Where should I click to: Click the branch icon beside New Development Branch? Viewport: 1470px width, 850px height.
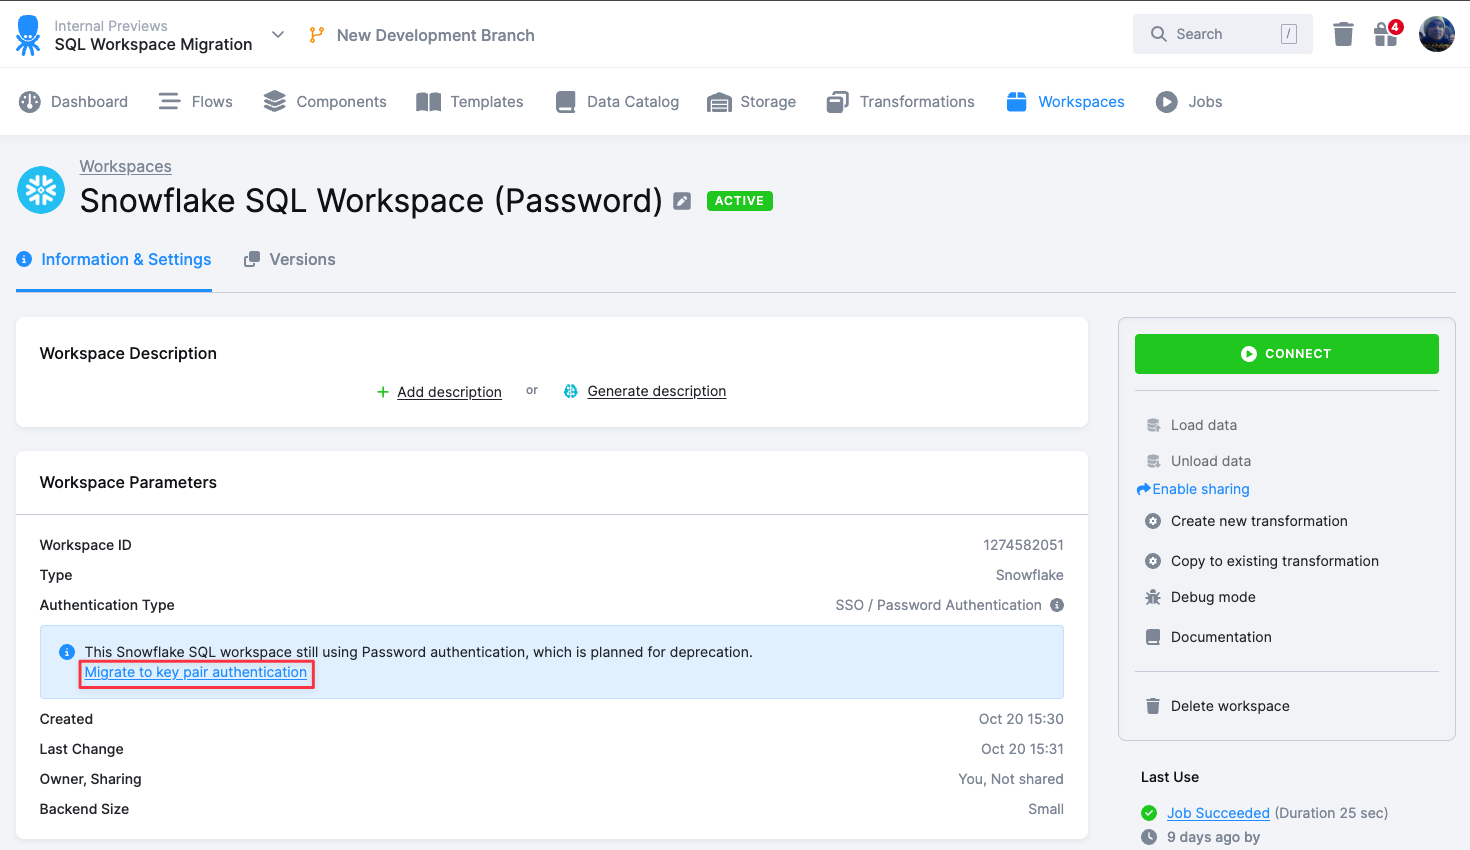coord(317,35)
